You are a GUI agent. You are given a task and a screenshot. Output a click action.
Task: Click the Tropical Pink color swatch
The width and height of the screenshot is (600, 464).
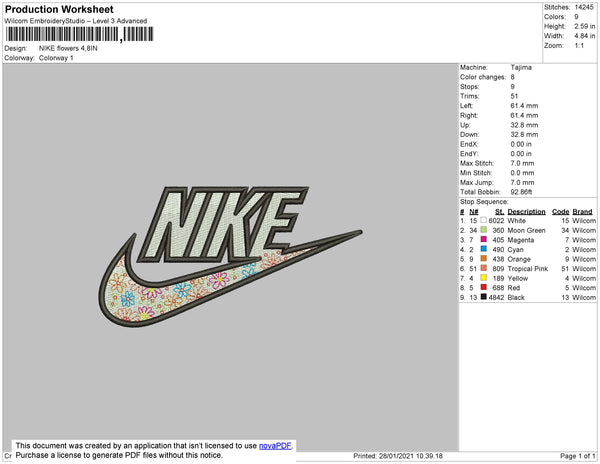pyautogui.click(x=484, y=268)
